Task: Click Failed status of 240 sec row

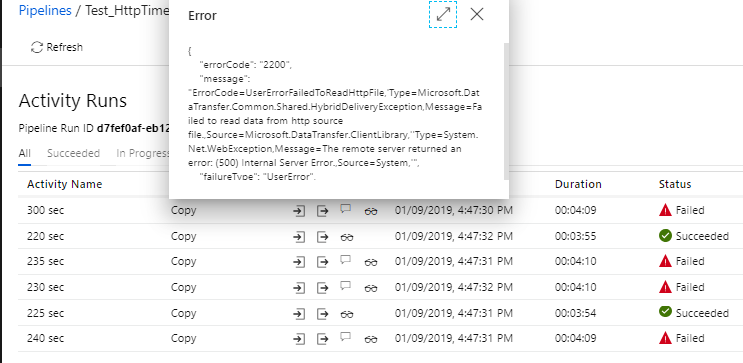Action: (x=681, y=338)
